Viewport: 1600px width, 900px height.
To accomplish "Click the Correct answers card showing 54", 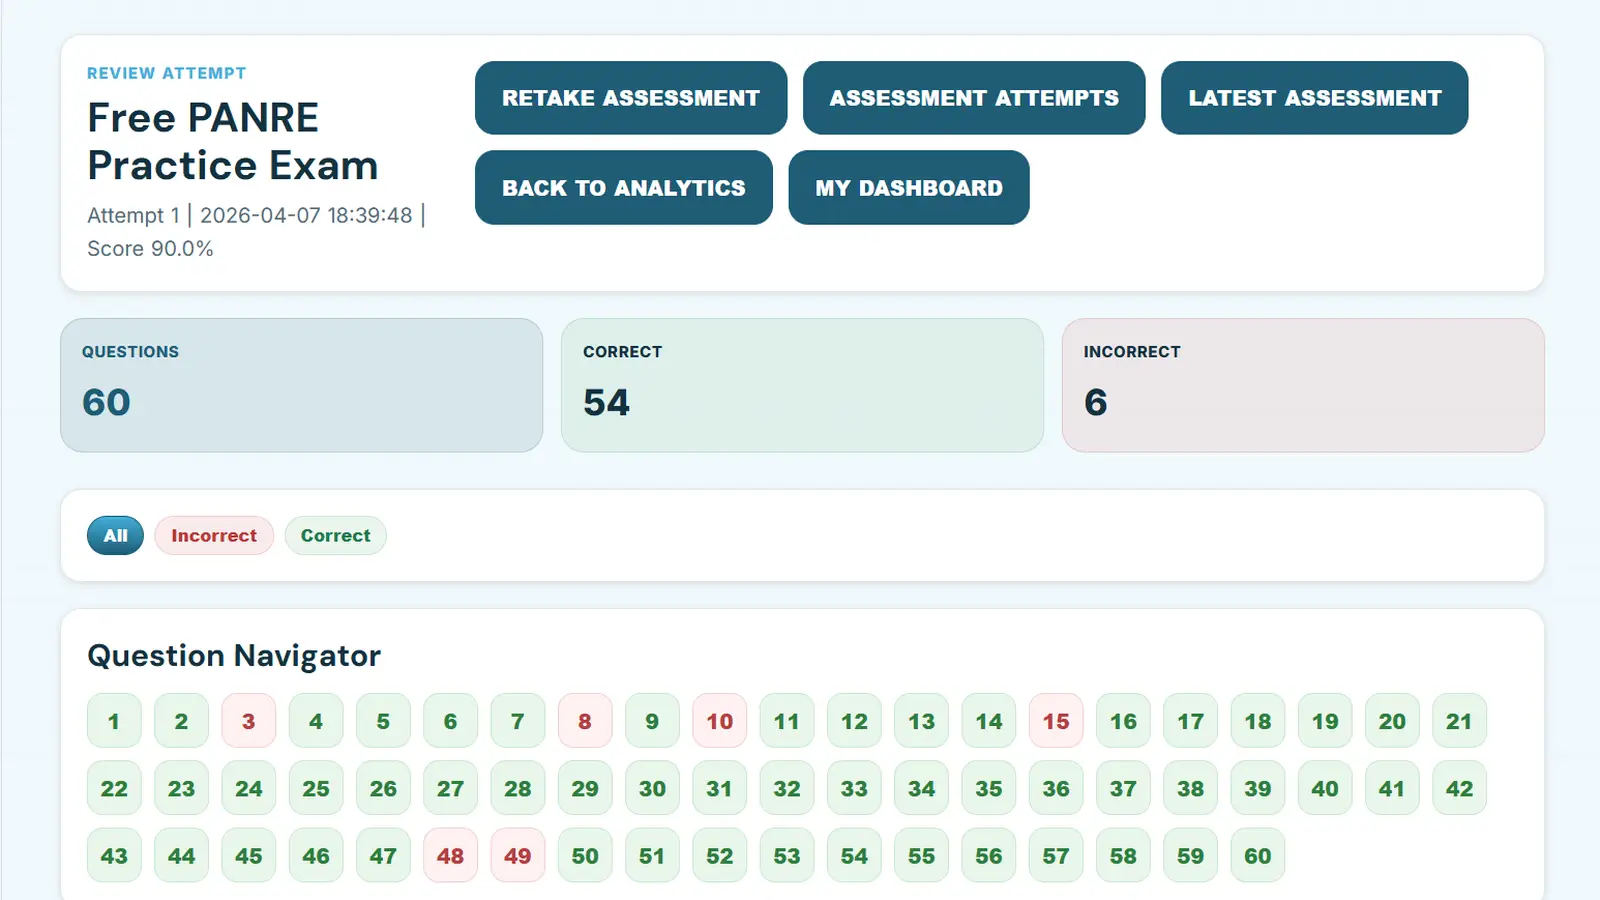I will [802, 385].
